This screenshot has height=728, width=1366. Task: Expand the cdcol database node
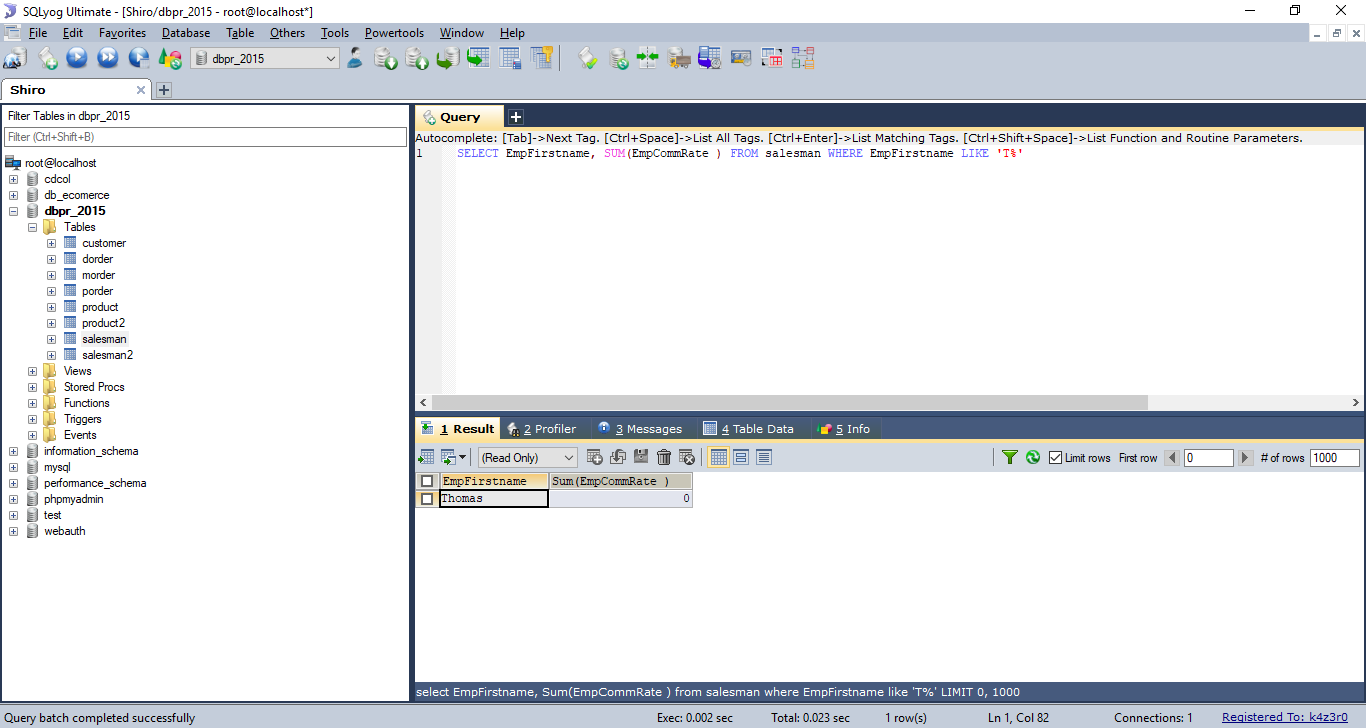pos(13,179)
